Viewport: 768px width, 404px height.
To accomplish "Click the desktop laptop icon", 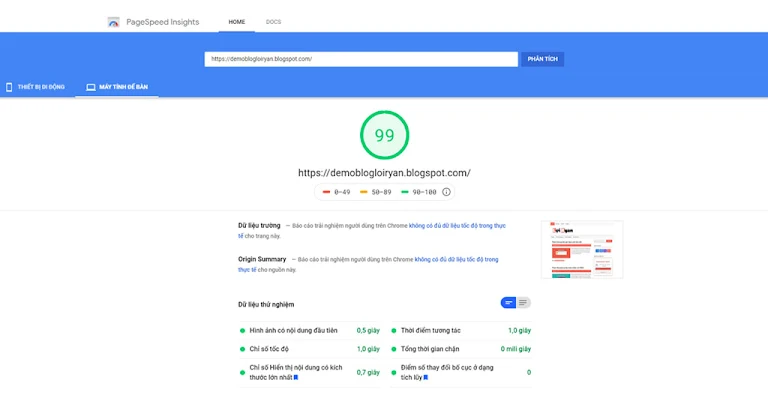I will pos(91,87).
